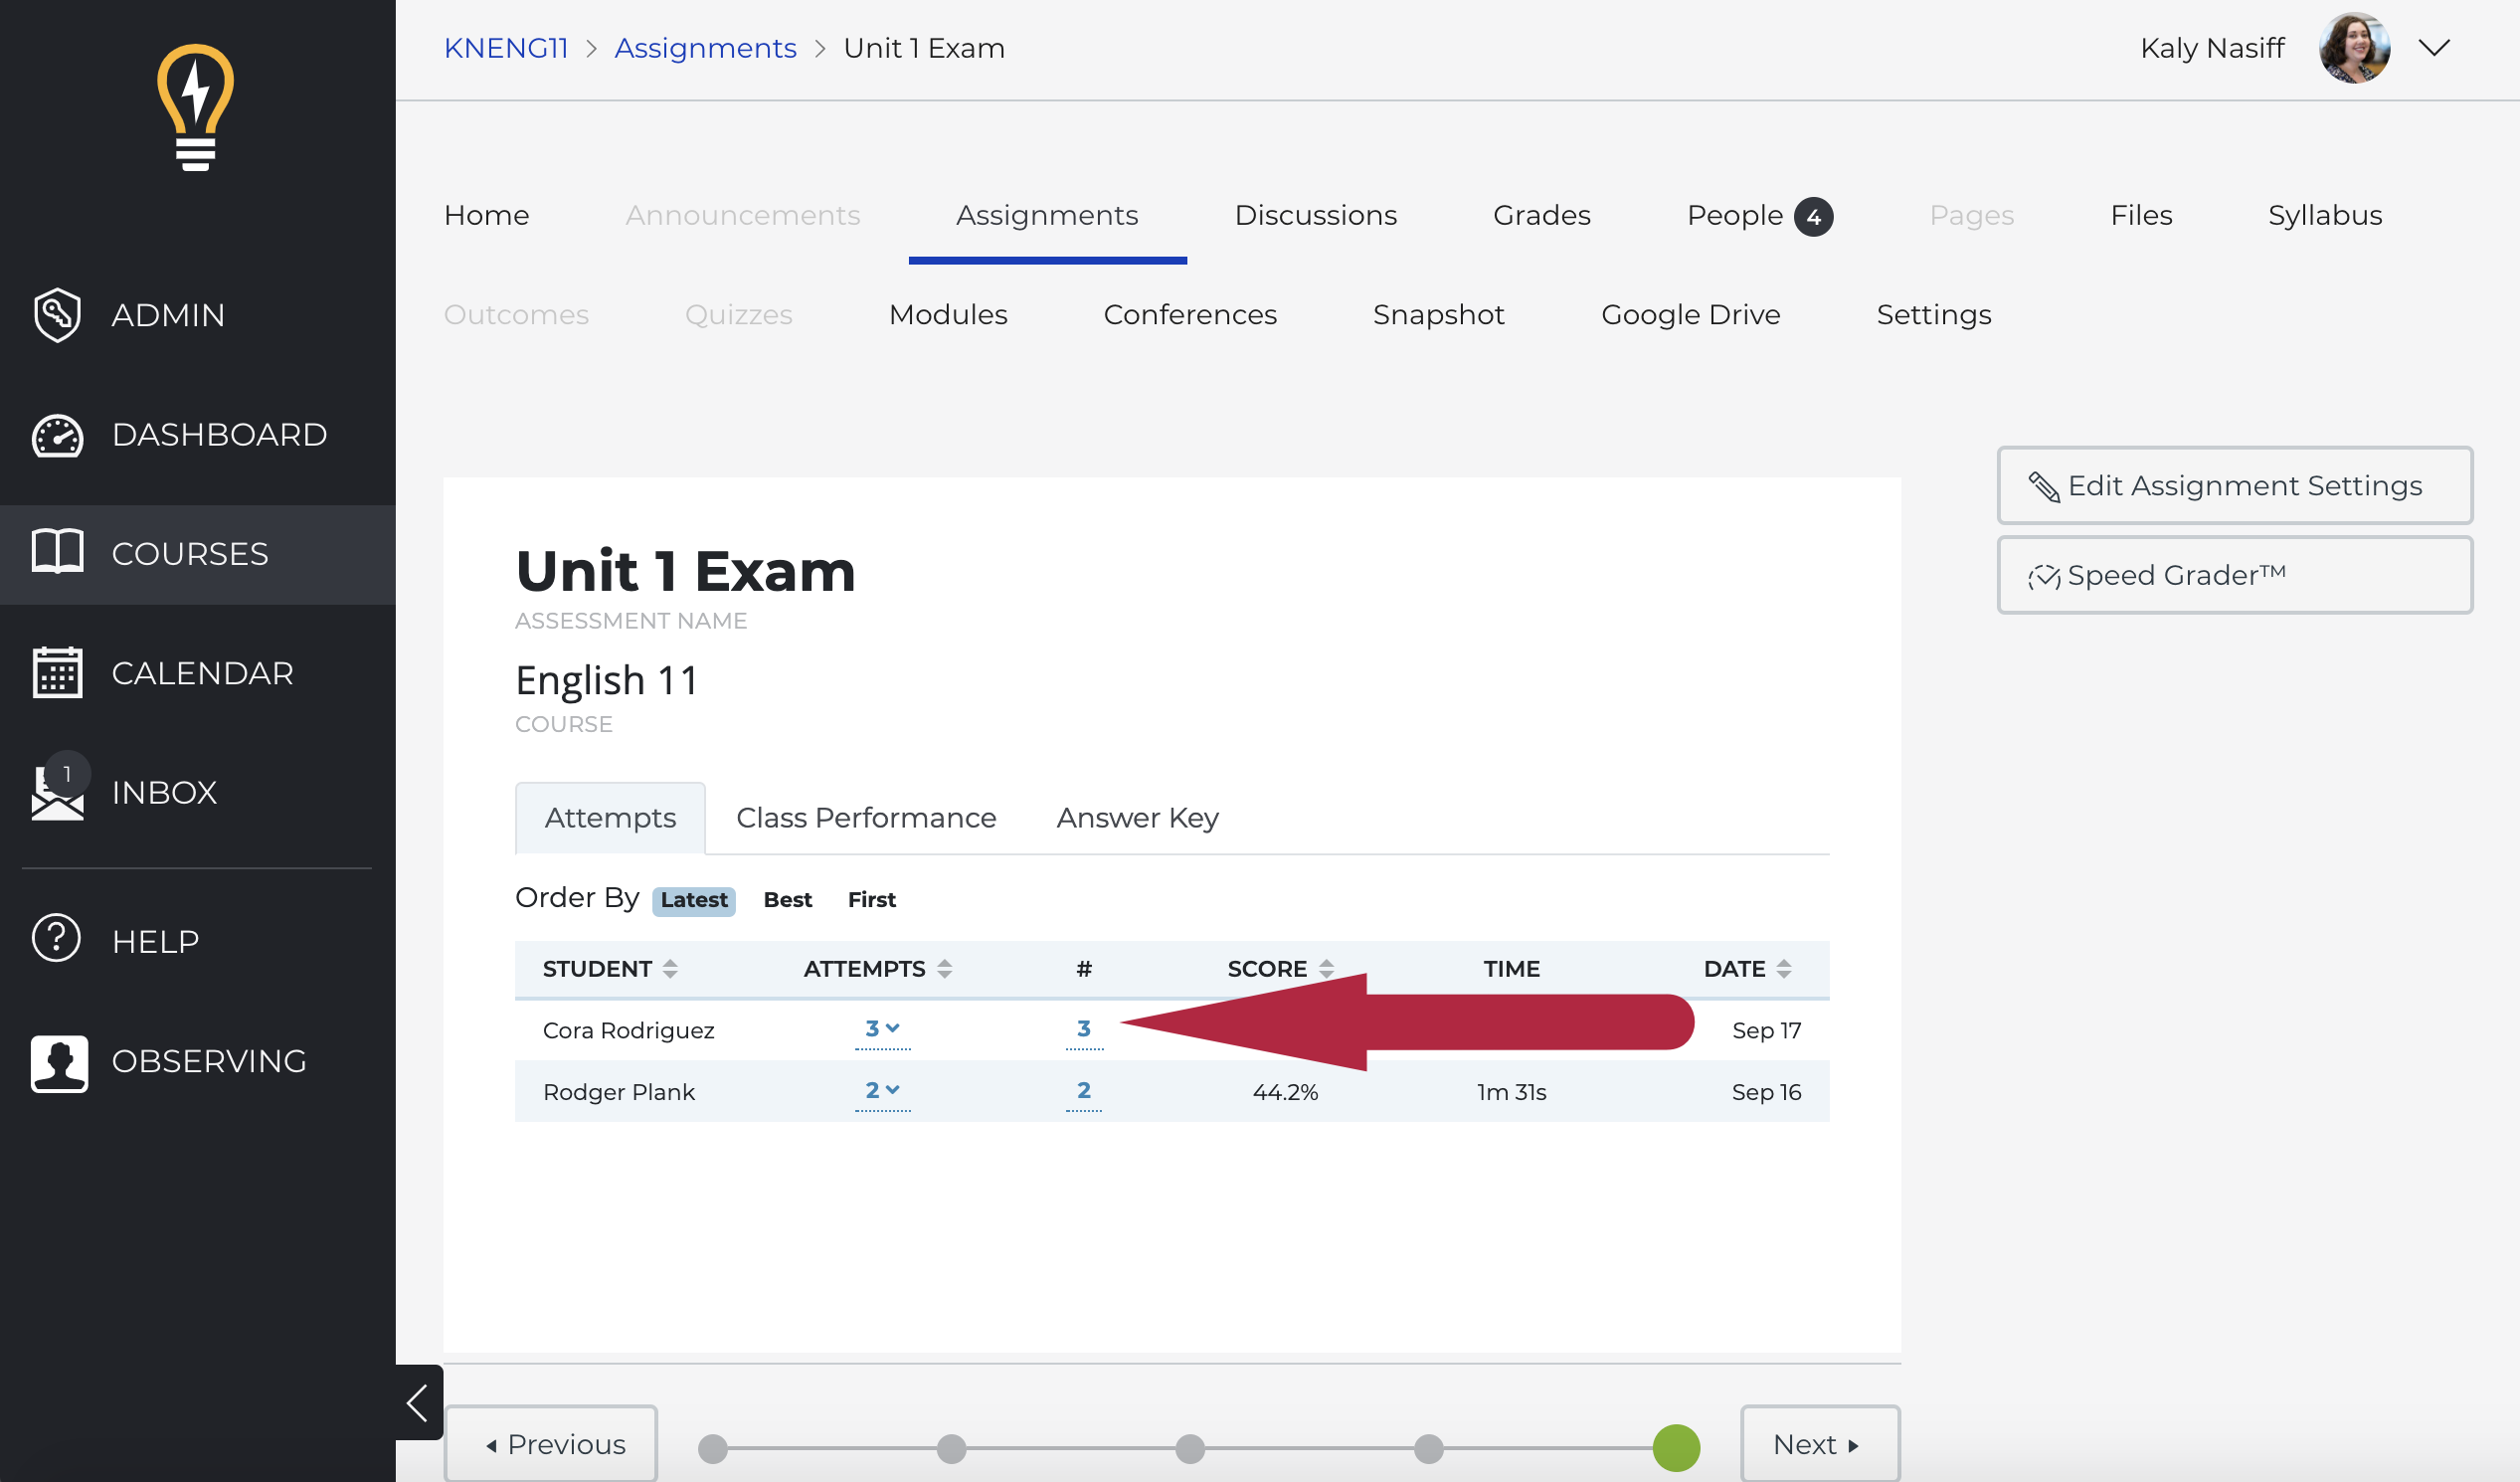
Task: Open the Admin shield icon
Action: click(57, 315)
